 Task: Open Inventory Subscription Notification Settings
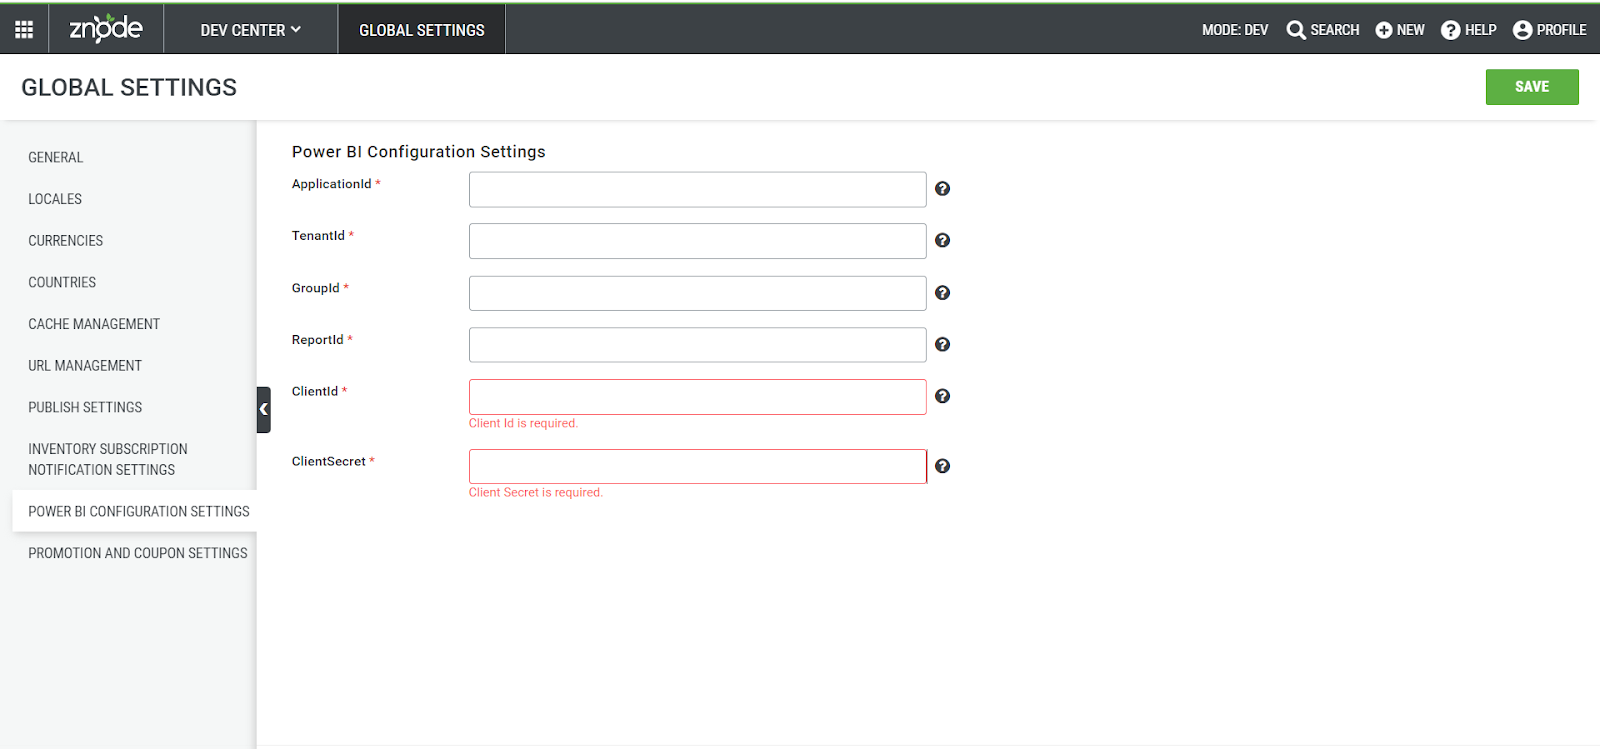click(x=108, y=459)
